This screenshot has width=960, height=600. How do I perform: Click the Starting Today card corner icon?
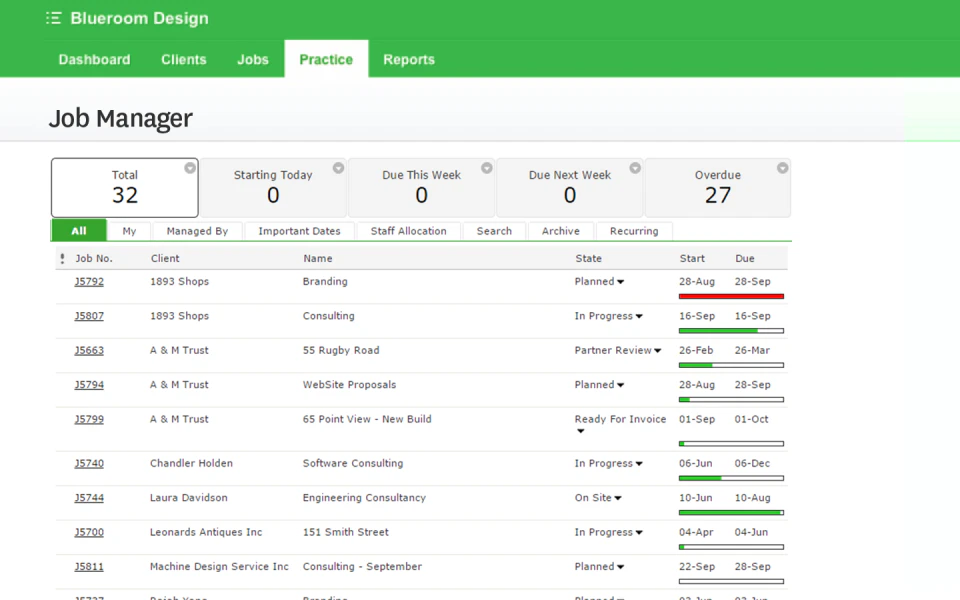[x=337, y=167]
